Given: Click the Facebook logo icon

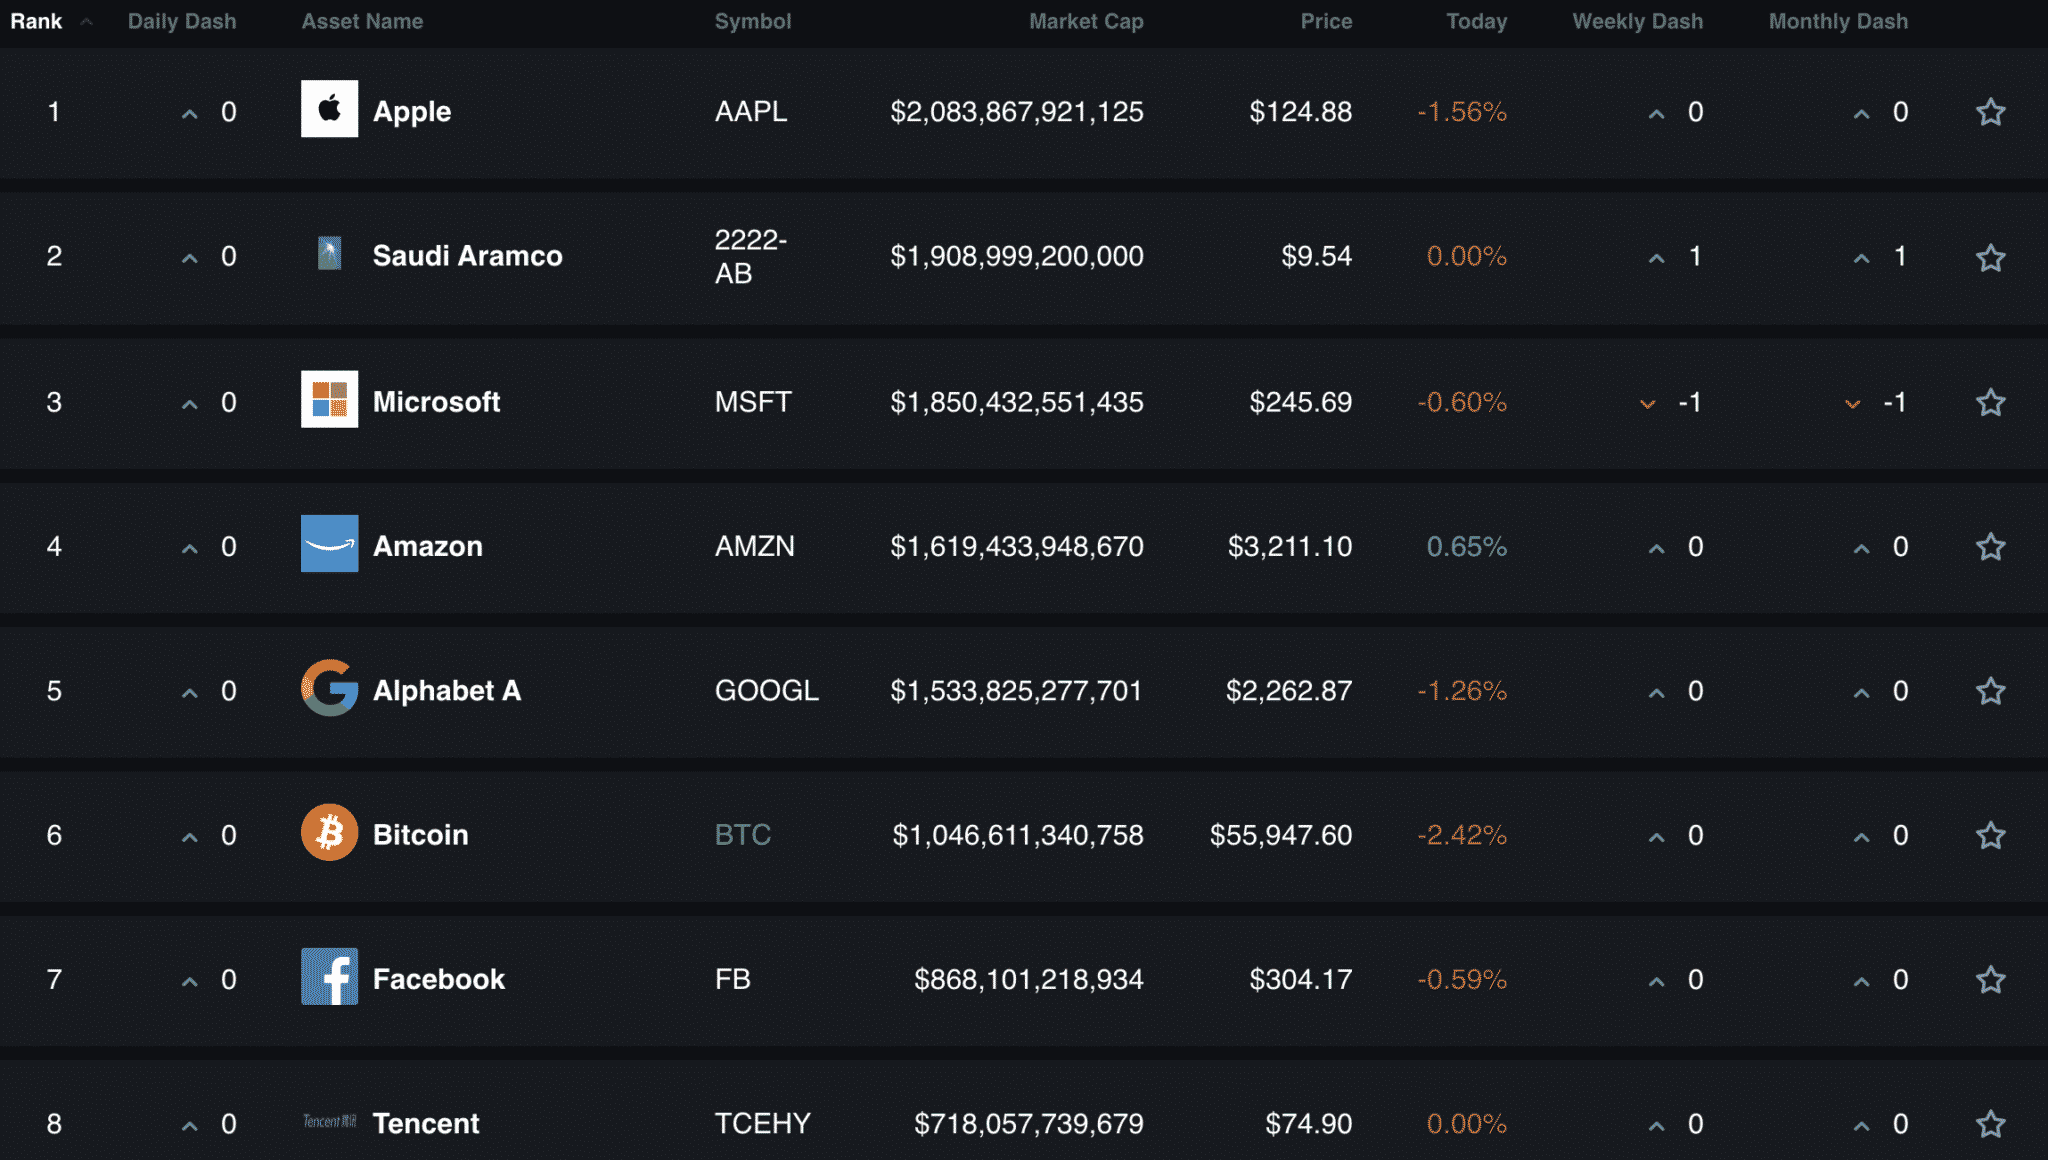Looking at the screenshot, I should pyautogui.click(x=329, y=977).
